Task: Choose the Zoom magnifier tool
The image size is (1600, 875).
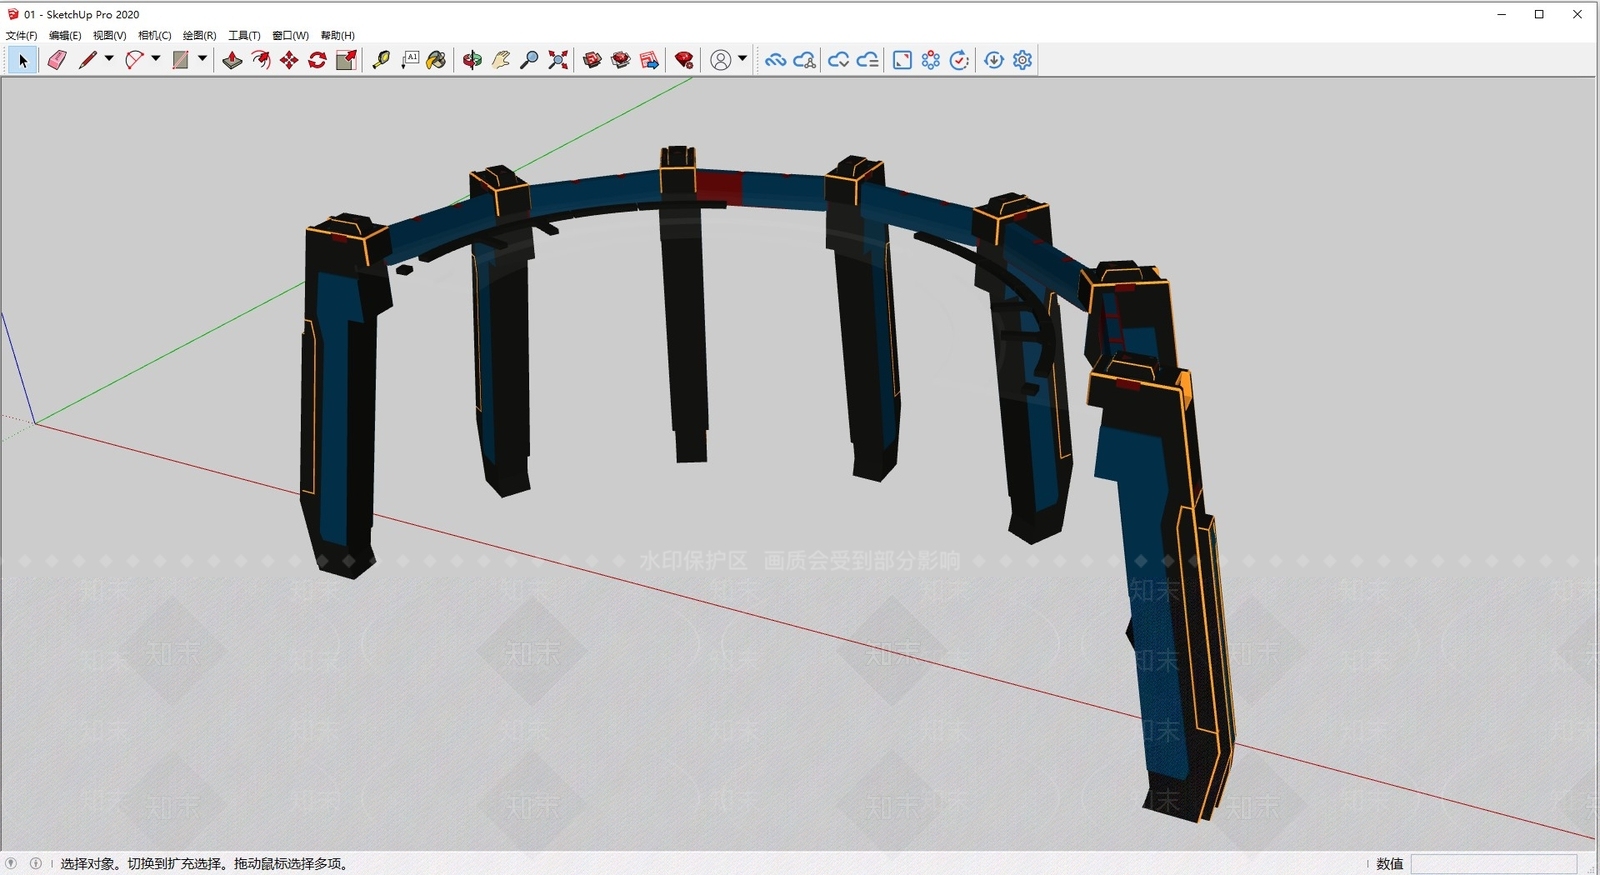Action: pyautogui.click(x=530, y=60)
